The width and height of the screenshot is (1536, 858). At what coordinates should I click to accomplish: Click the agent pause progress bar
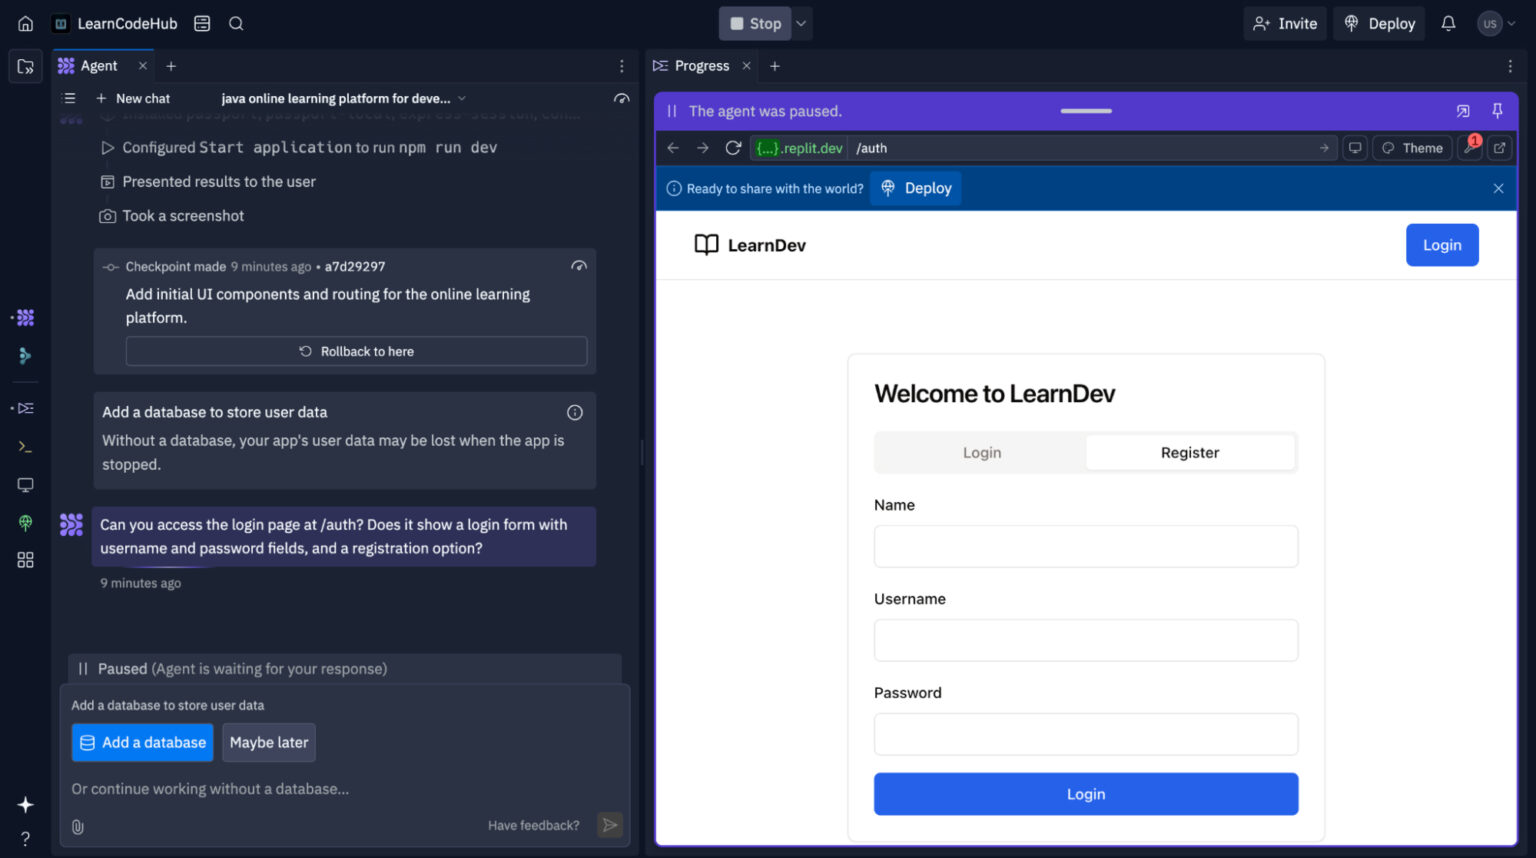click(1085, 111)
